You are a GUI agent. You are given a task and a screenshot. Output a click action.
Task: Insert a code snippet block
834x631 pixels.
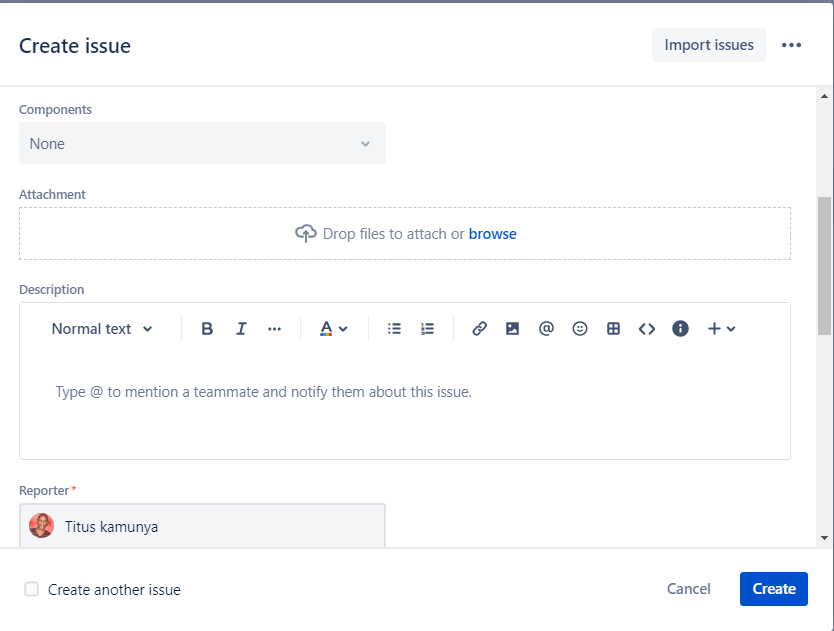click(647, 329)
